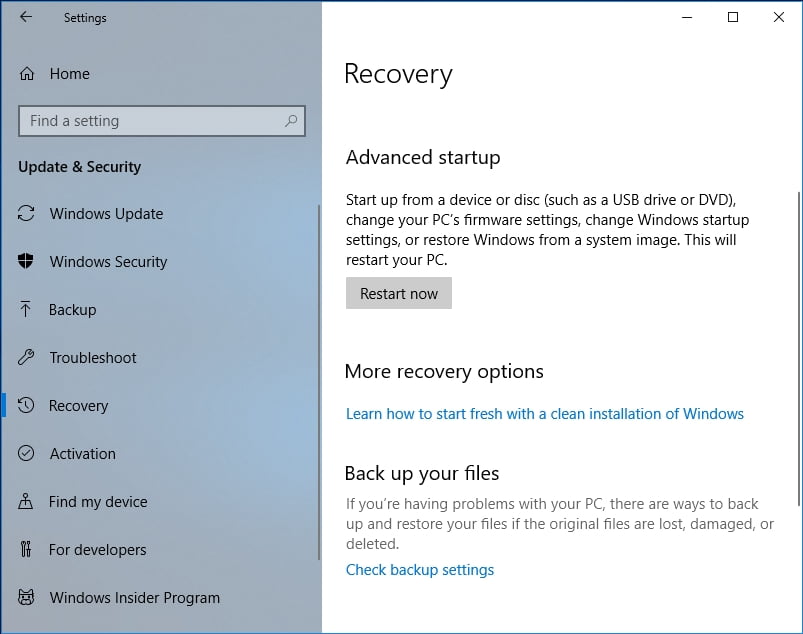
Task: Click the Windows Update sync icon
Action: pyautogui.click(x=27, y=214)
